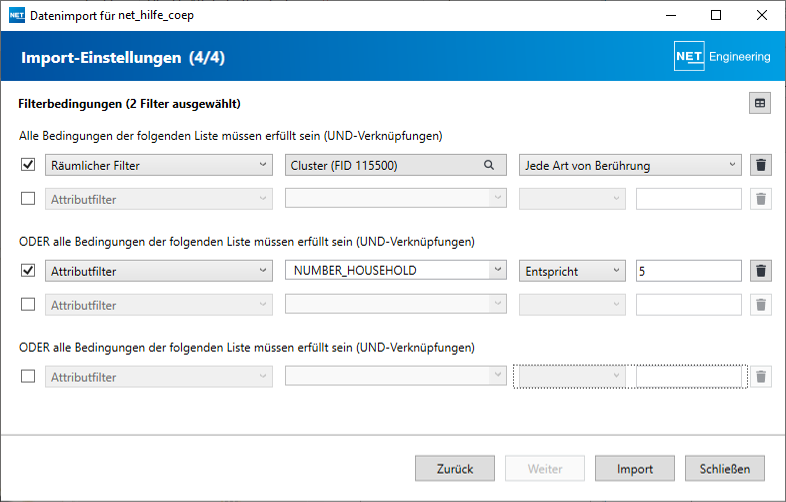786x502 pixels.
Task: Expand the Jede Art von Berührung dropdown
Action: pyautogui.click(x=630, y=166)
